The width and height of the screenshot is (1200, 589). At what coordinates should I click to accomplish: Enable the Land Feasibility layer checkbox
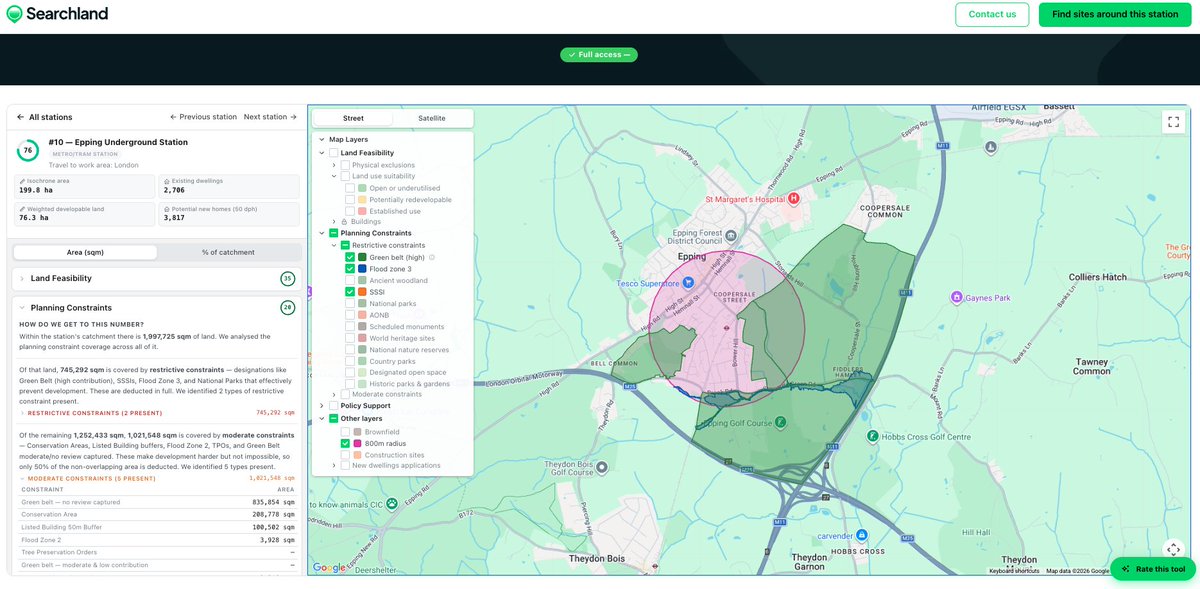(x=334, y=153)
